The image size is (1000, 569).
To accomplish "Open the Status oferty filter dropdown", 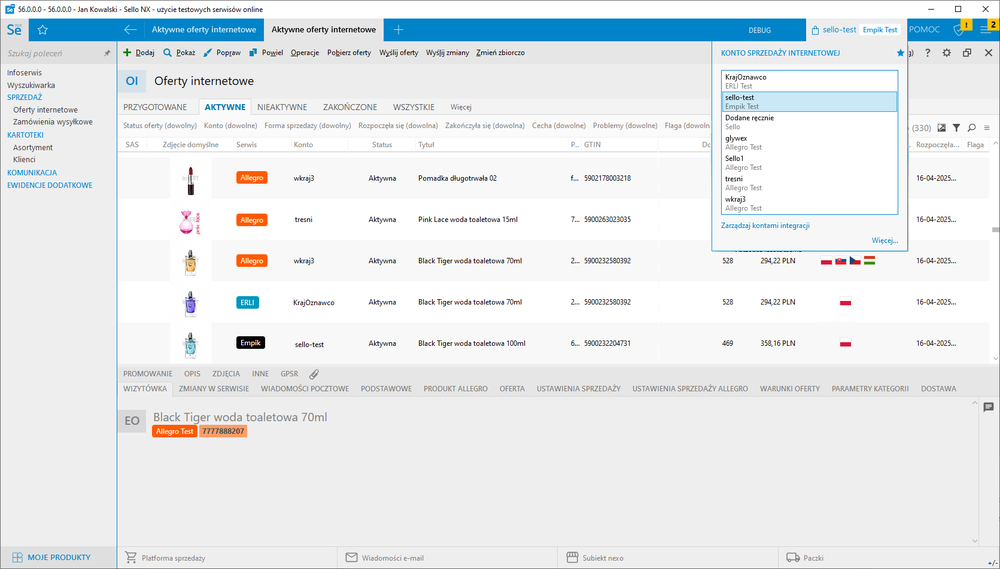I will (160, 126).
